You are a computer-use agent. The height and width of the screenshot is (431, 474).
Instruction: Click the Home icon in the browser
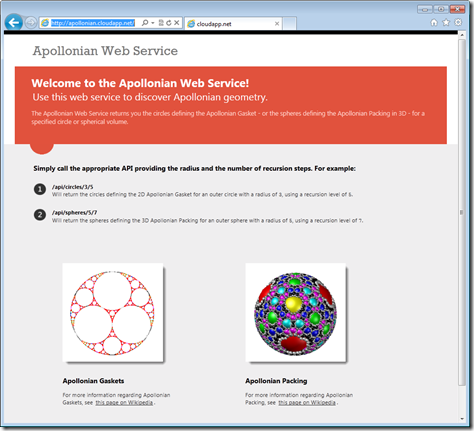[434, 22]
